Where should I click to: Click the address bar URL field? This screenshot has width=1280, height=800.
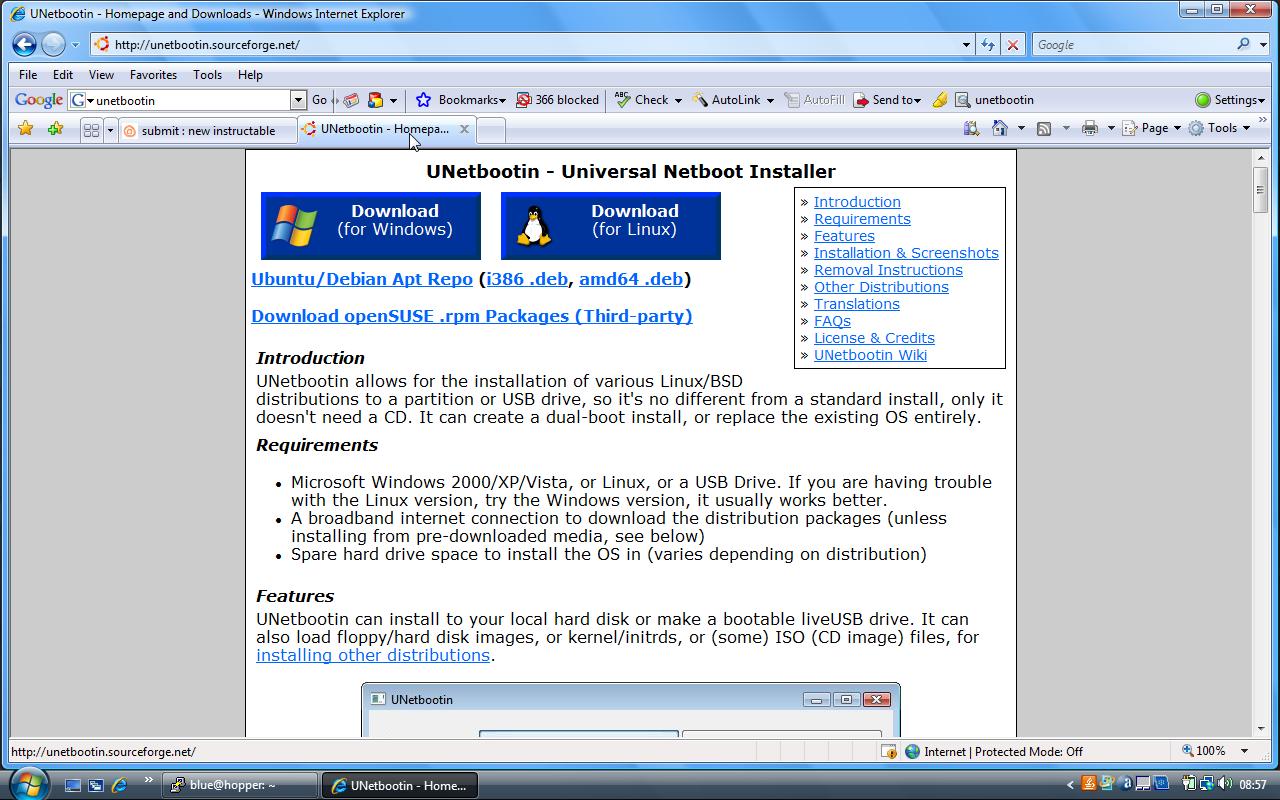(x=525, y=44)
